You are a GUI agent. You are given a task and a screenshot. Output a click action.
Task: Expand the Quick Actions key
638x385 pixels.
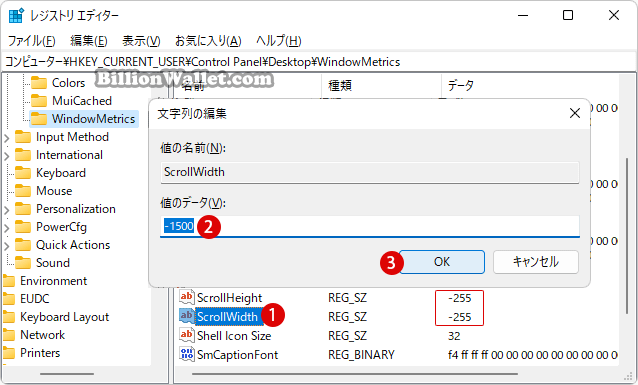click(x=7, y=245)
